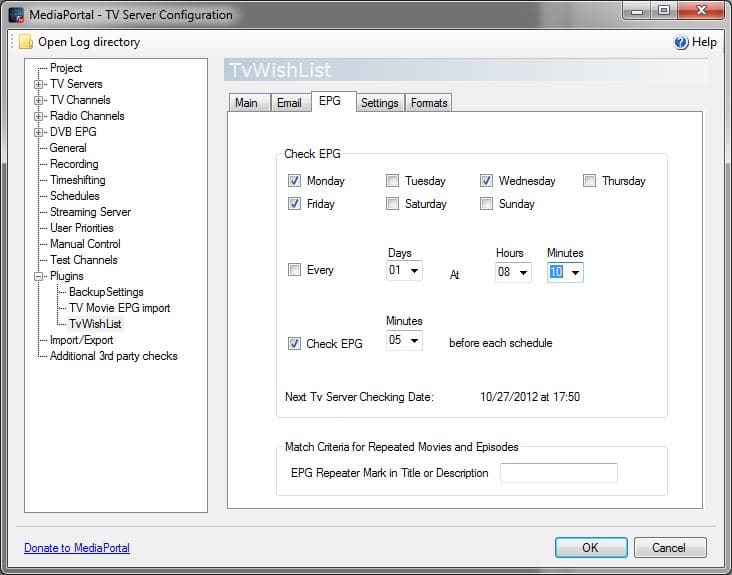Select Project in the tree

click(x=66, y=68)
